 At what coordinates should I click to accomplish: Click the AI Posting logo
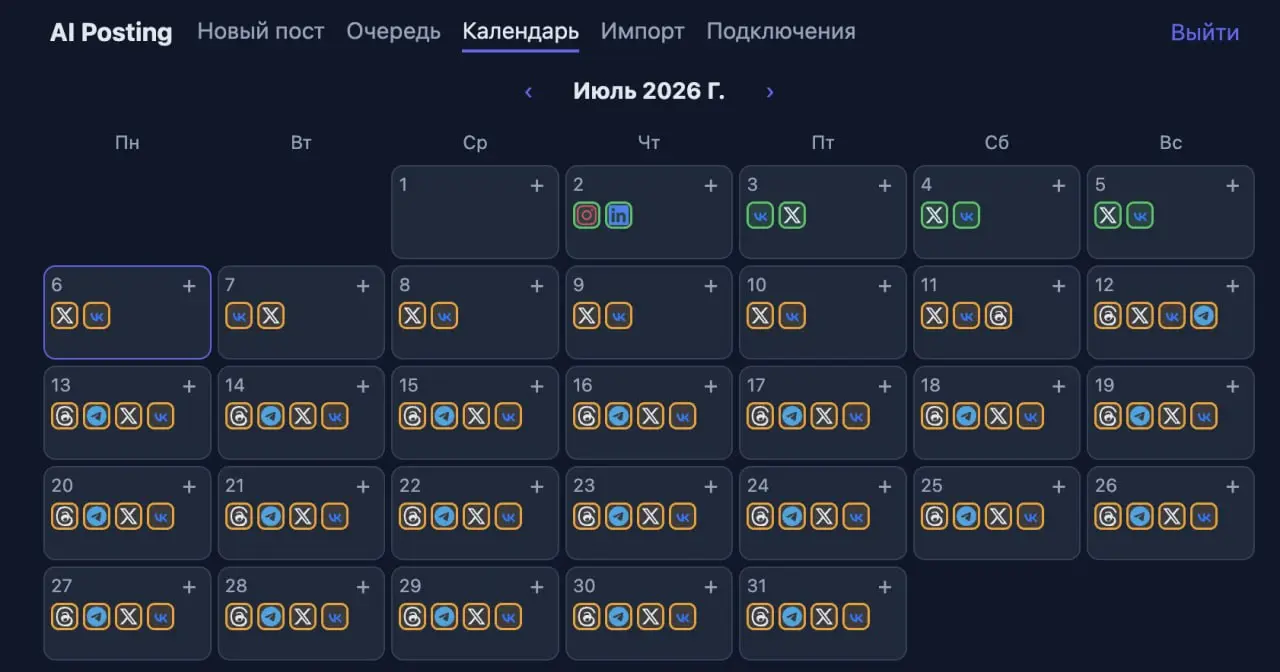point(111,32)
